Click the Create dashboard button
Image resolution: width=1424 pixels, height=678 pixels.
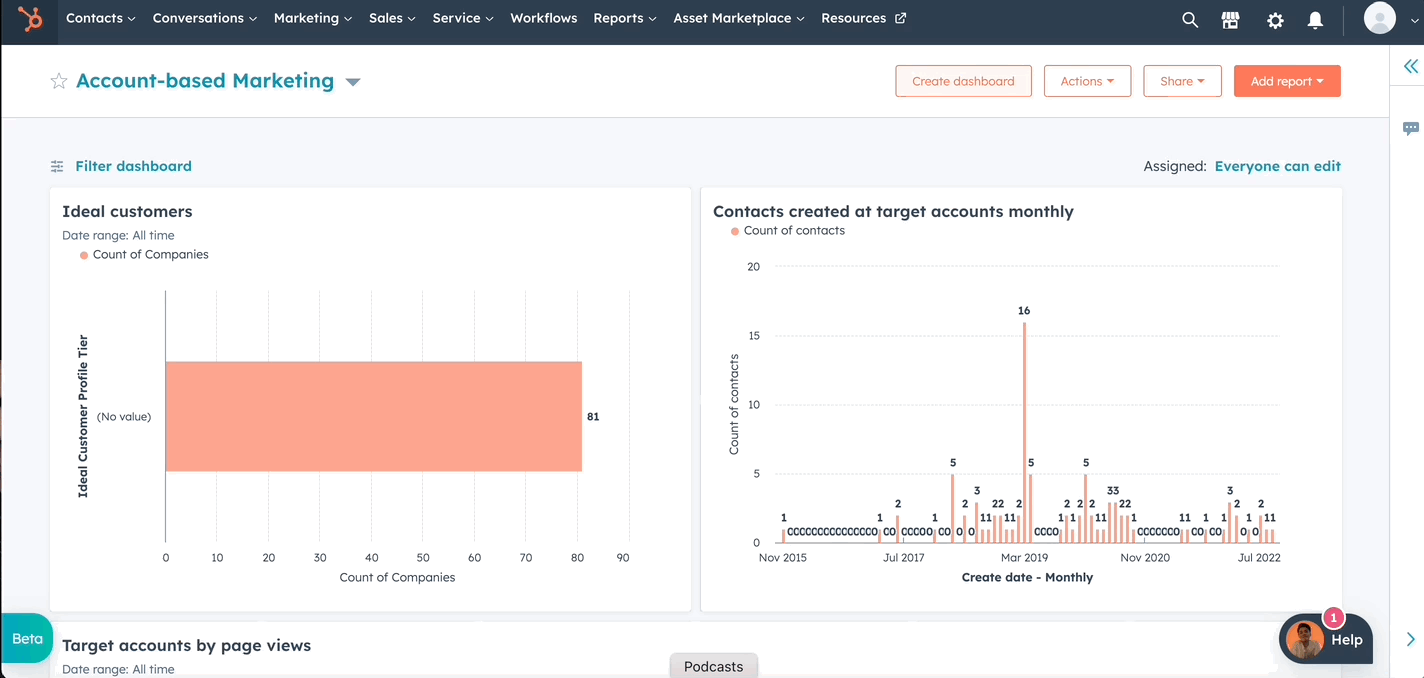click(963, 81)
